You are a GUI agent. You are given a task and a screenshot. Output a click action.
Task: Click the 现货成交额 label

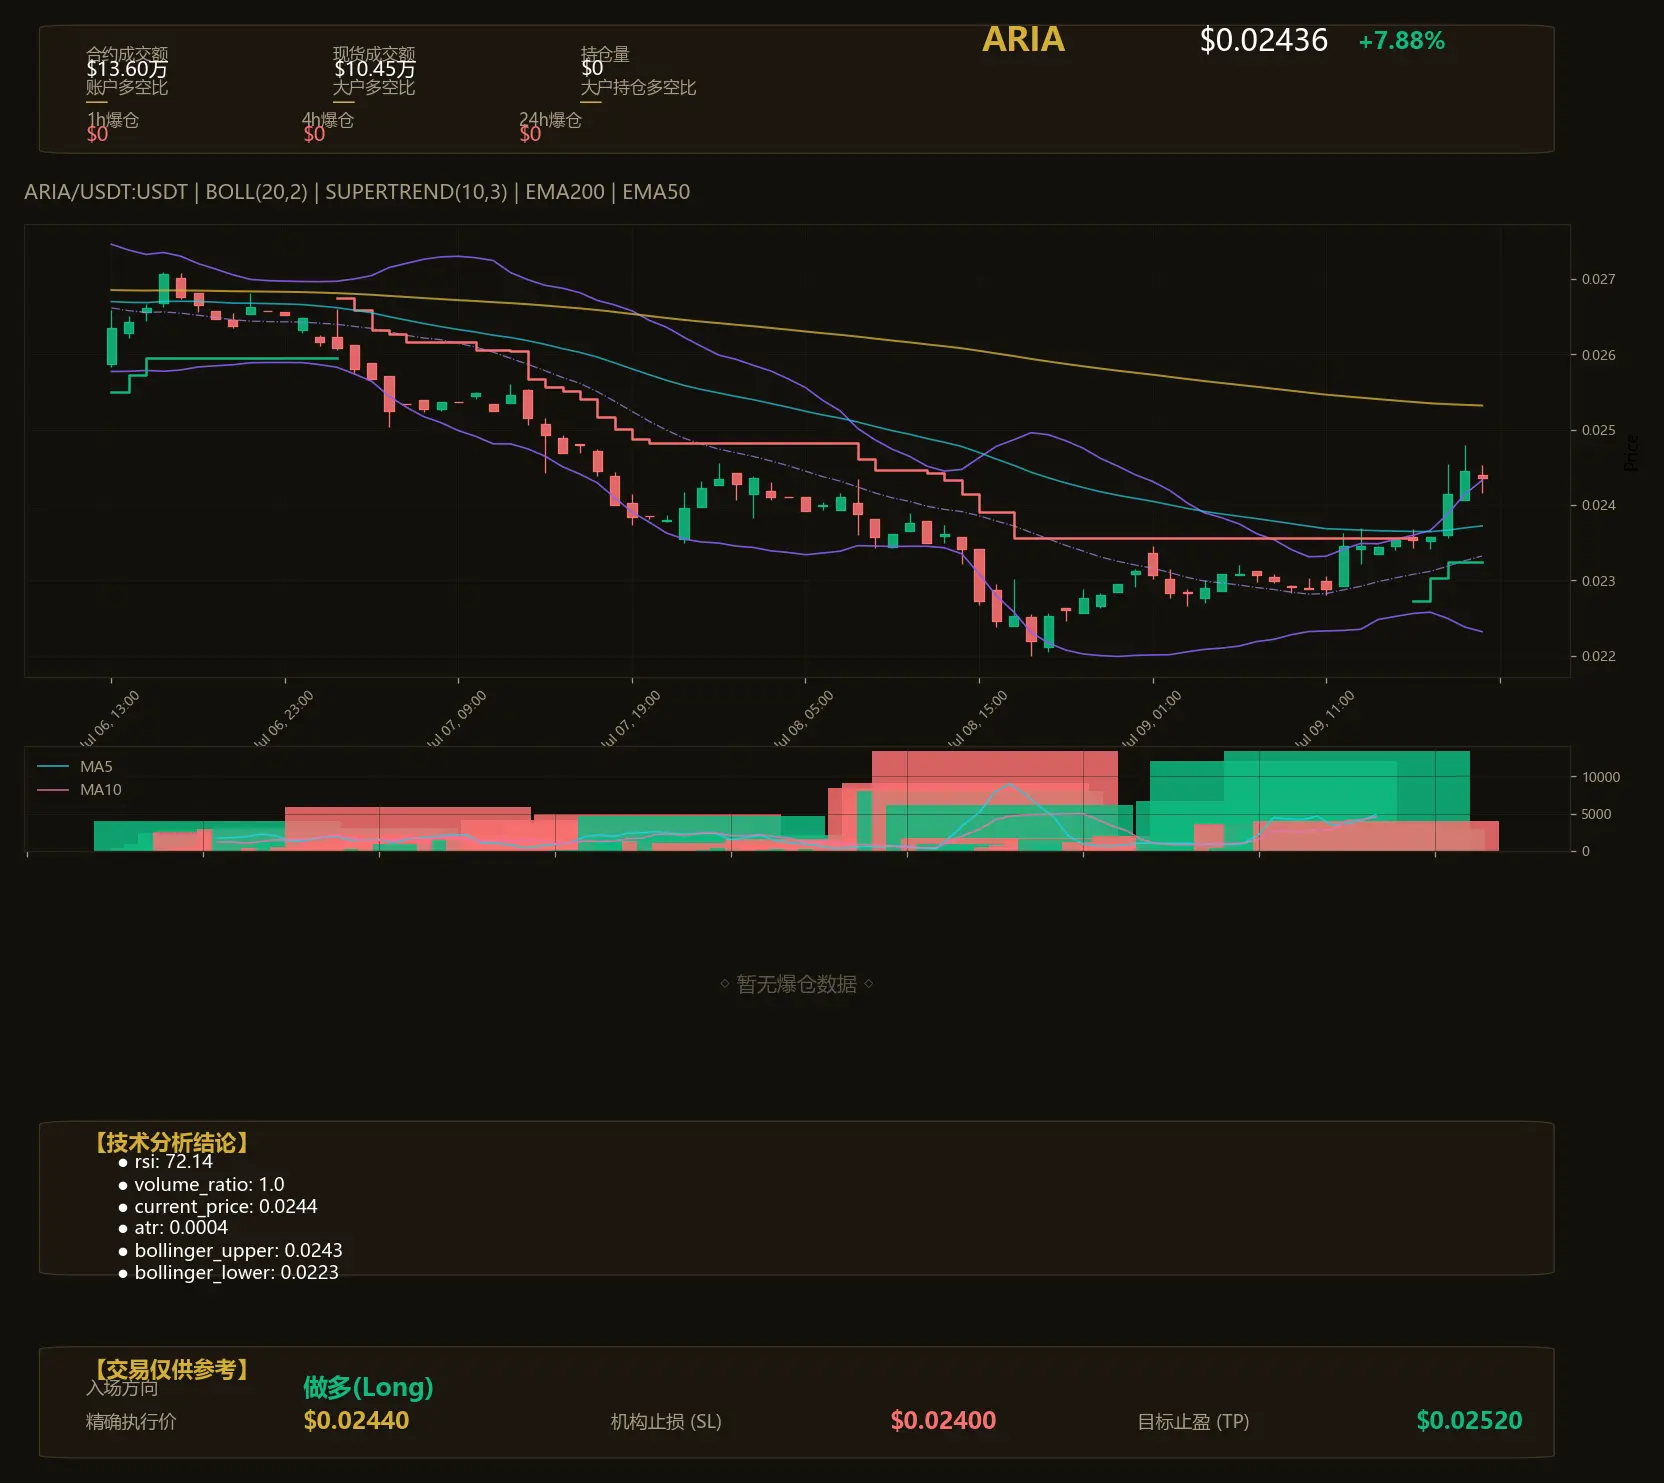pos(374,54)
